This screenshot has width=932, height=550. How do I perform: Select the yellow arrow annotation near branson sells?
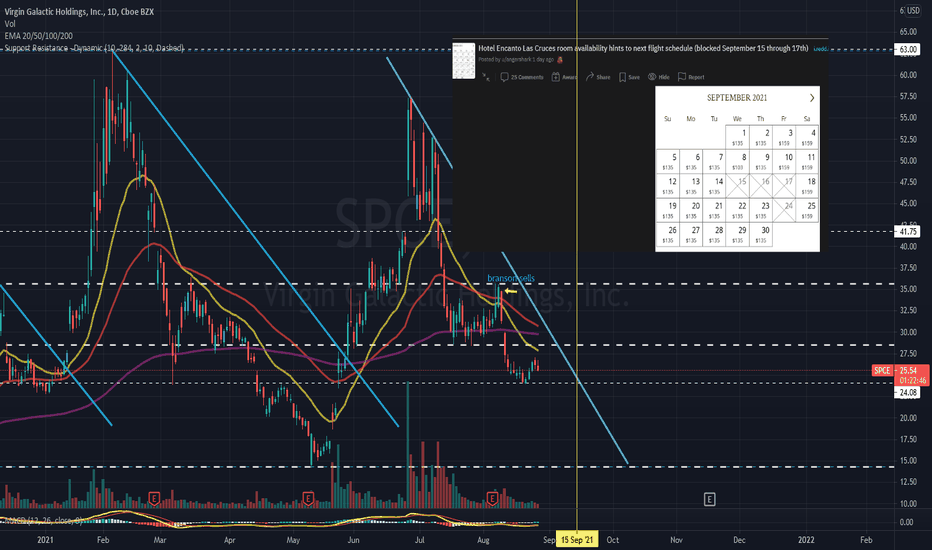point(511,291)
